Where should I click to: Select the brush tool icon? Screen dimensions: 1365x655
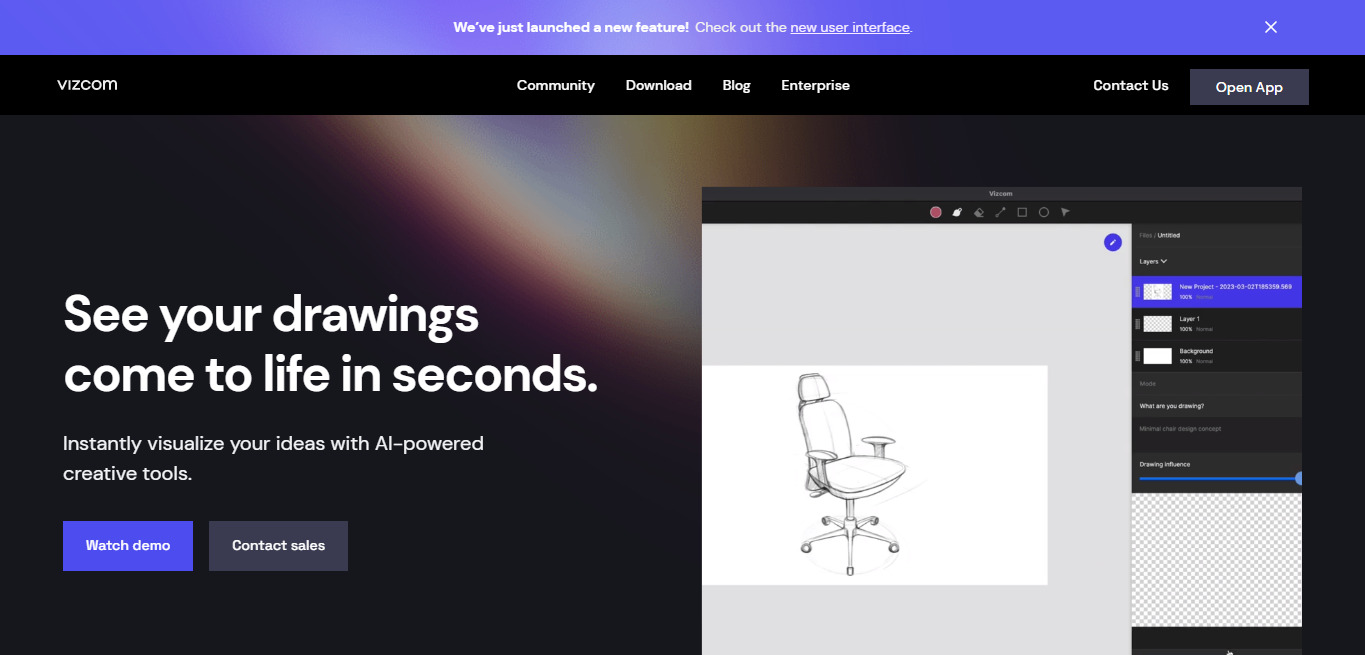click(x=957, y=212)
